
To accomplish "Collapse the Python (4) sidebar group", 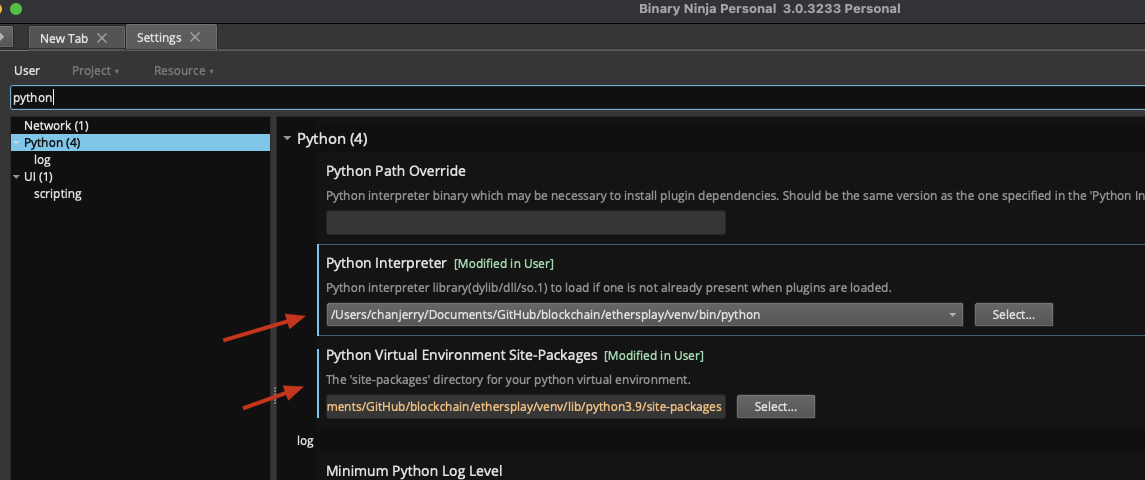I will [16, 142].
